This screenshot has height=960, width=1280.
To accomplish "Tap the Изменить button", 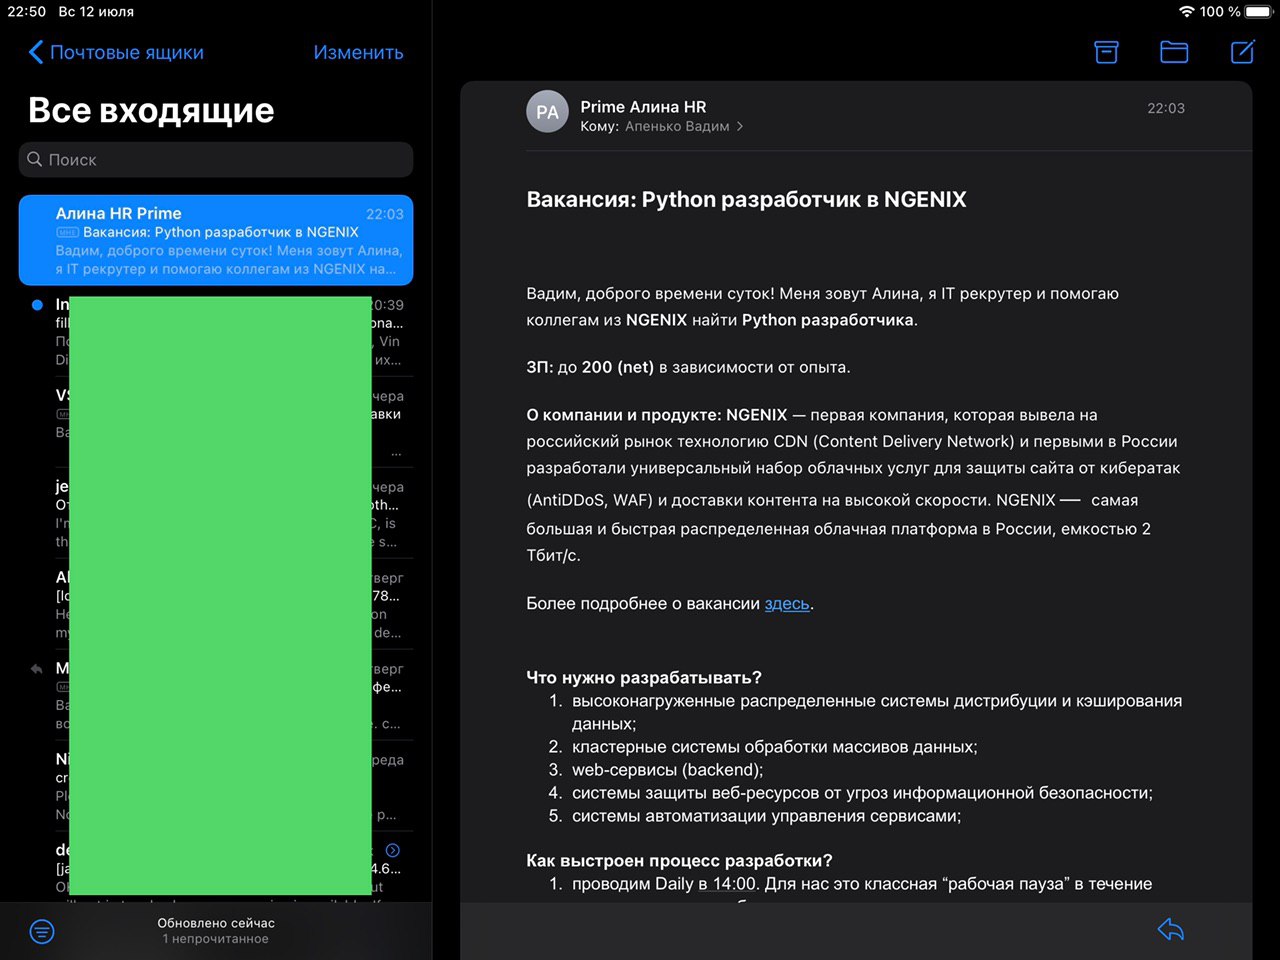I will (x=358, y=52).
